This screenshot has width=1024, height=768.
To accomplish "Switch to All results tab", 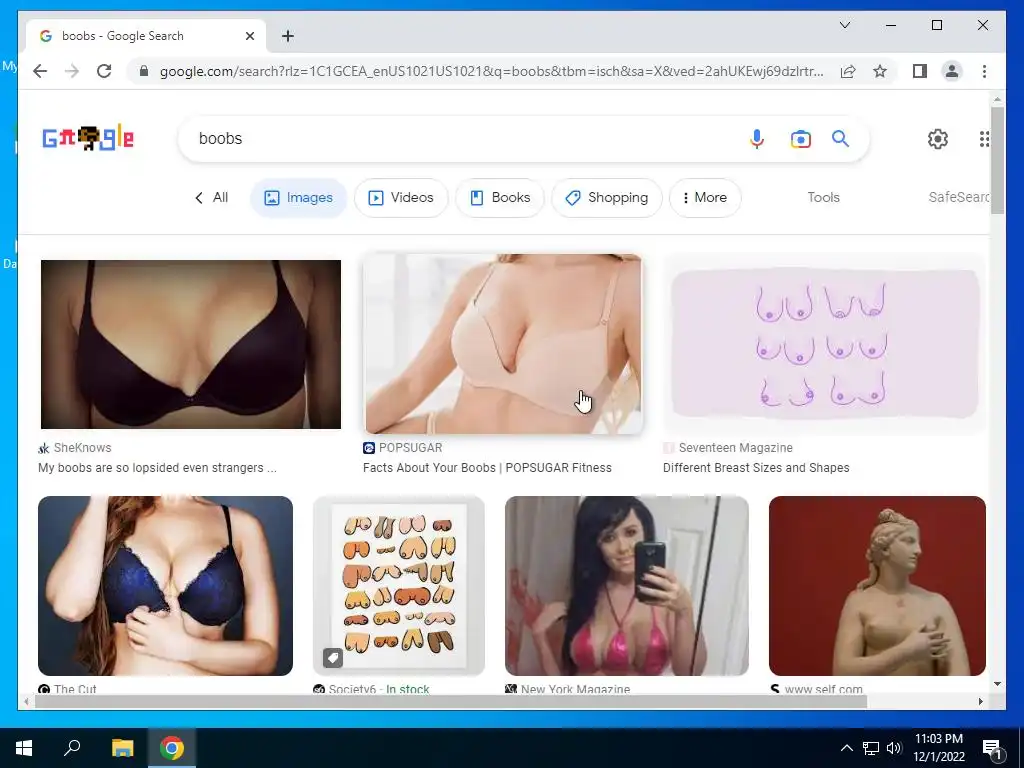I will coord(211,197).
